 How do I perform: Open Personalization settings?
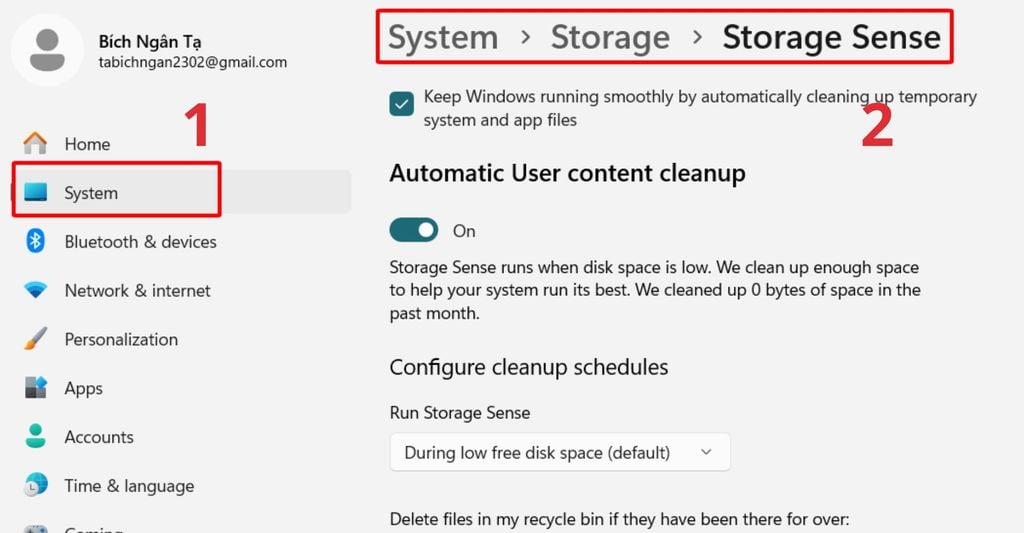pos(181,339)
